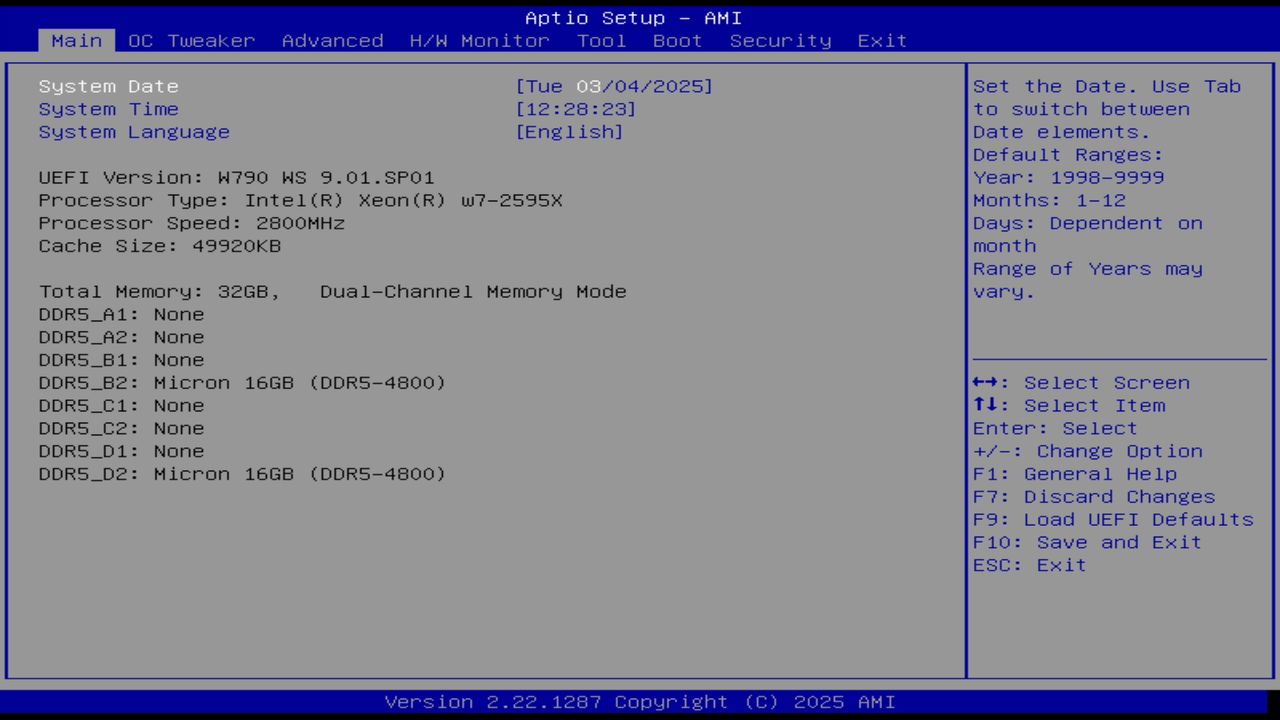
Task: Click the Processor Speed 2800MHz line
Action: 192,223
